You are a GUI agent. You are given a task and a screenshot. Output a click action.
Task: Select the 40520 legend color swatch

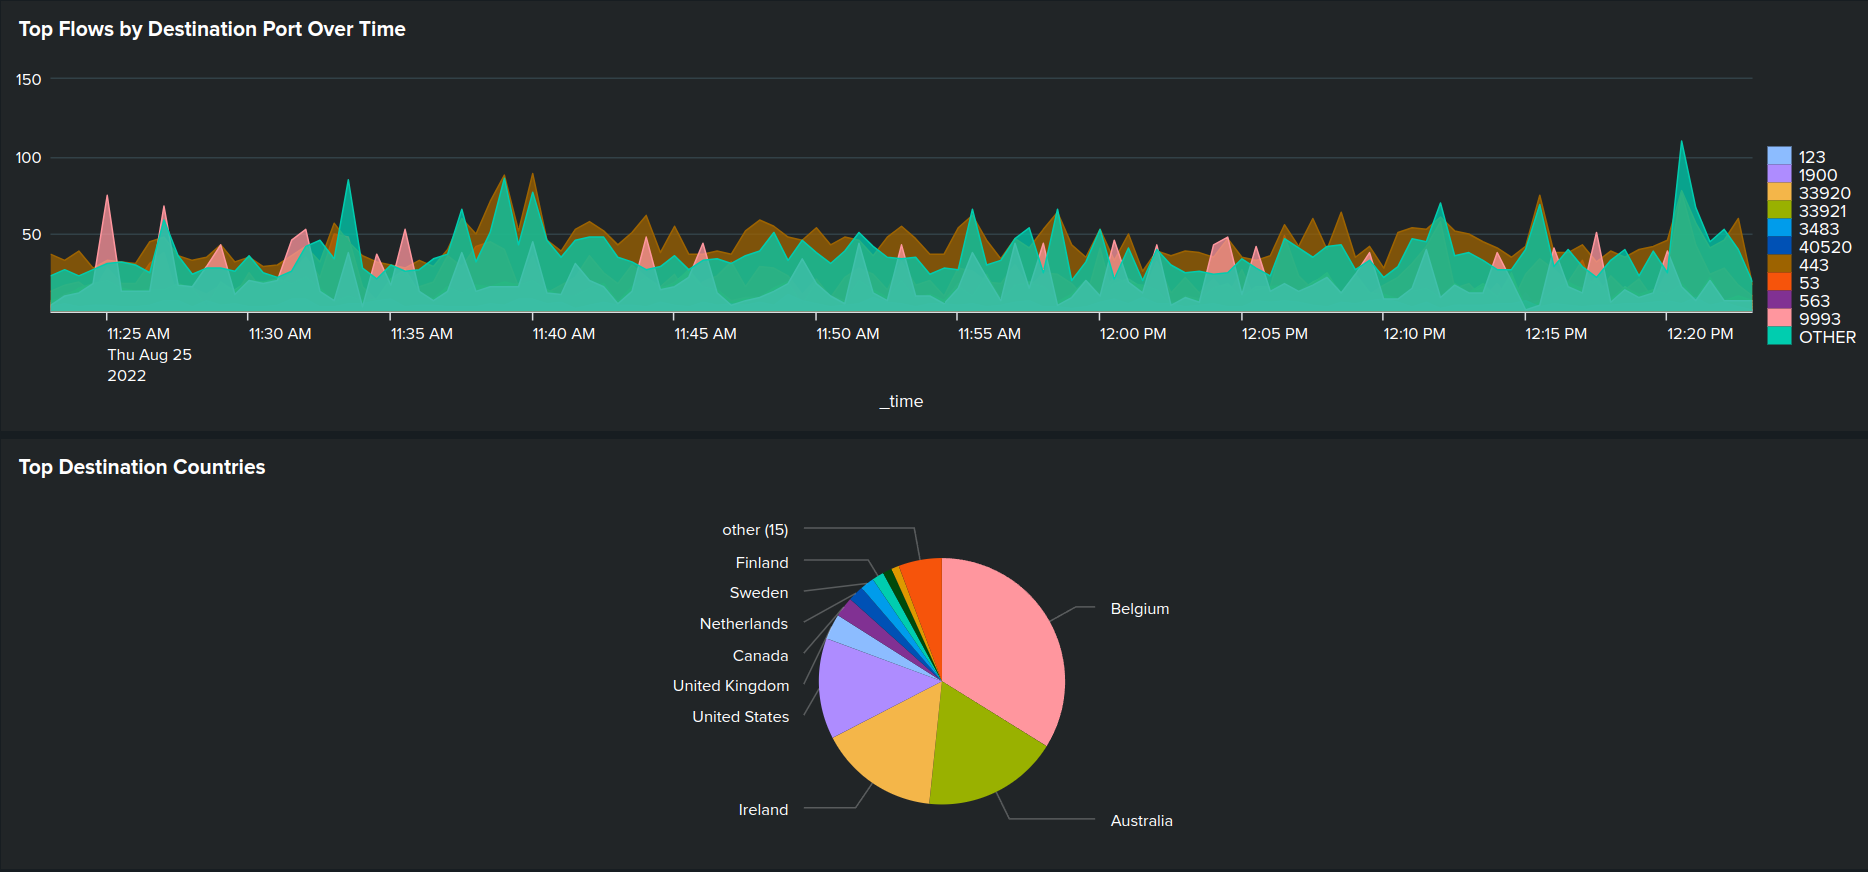1779,246
